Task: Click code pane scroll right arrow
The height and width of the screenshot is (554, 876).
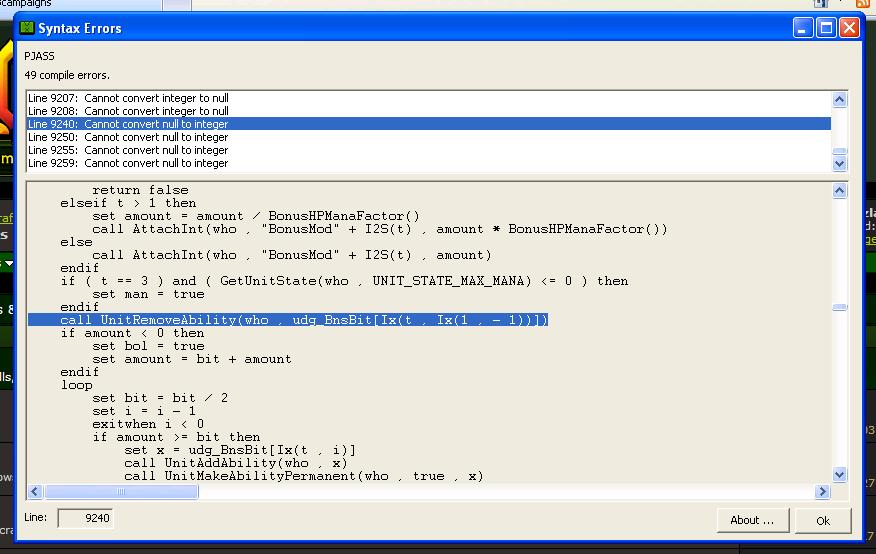Action: click(x=822, y=491)
